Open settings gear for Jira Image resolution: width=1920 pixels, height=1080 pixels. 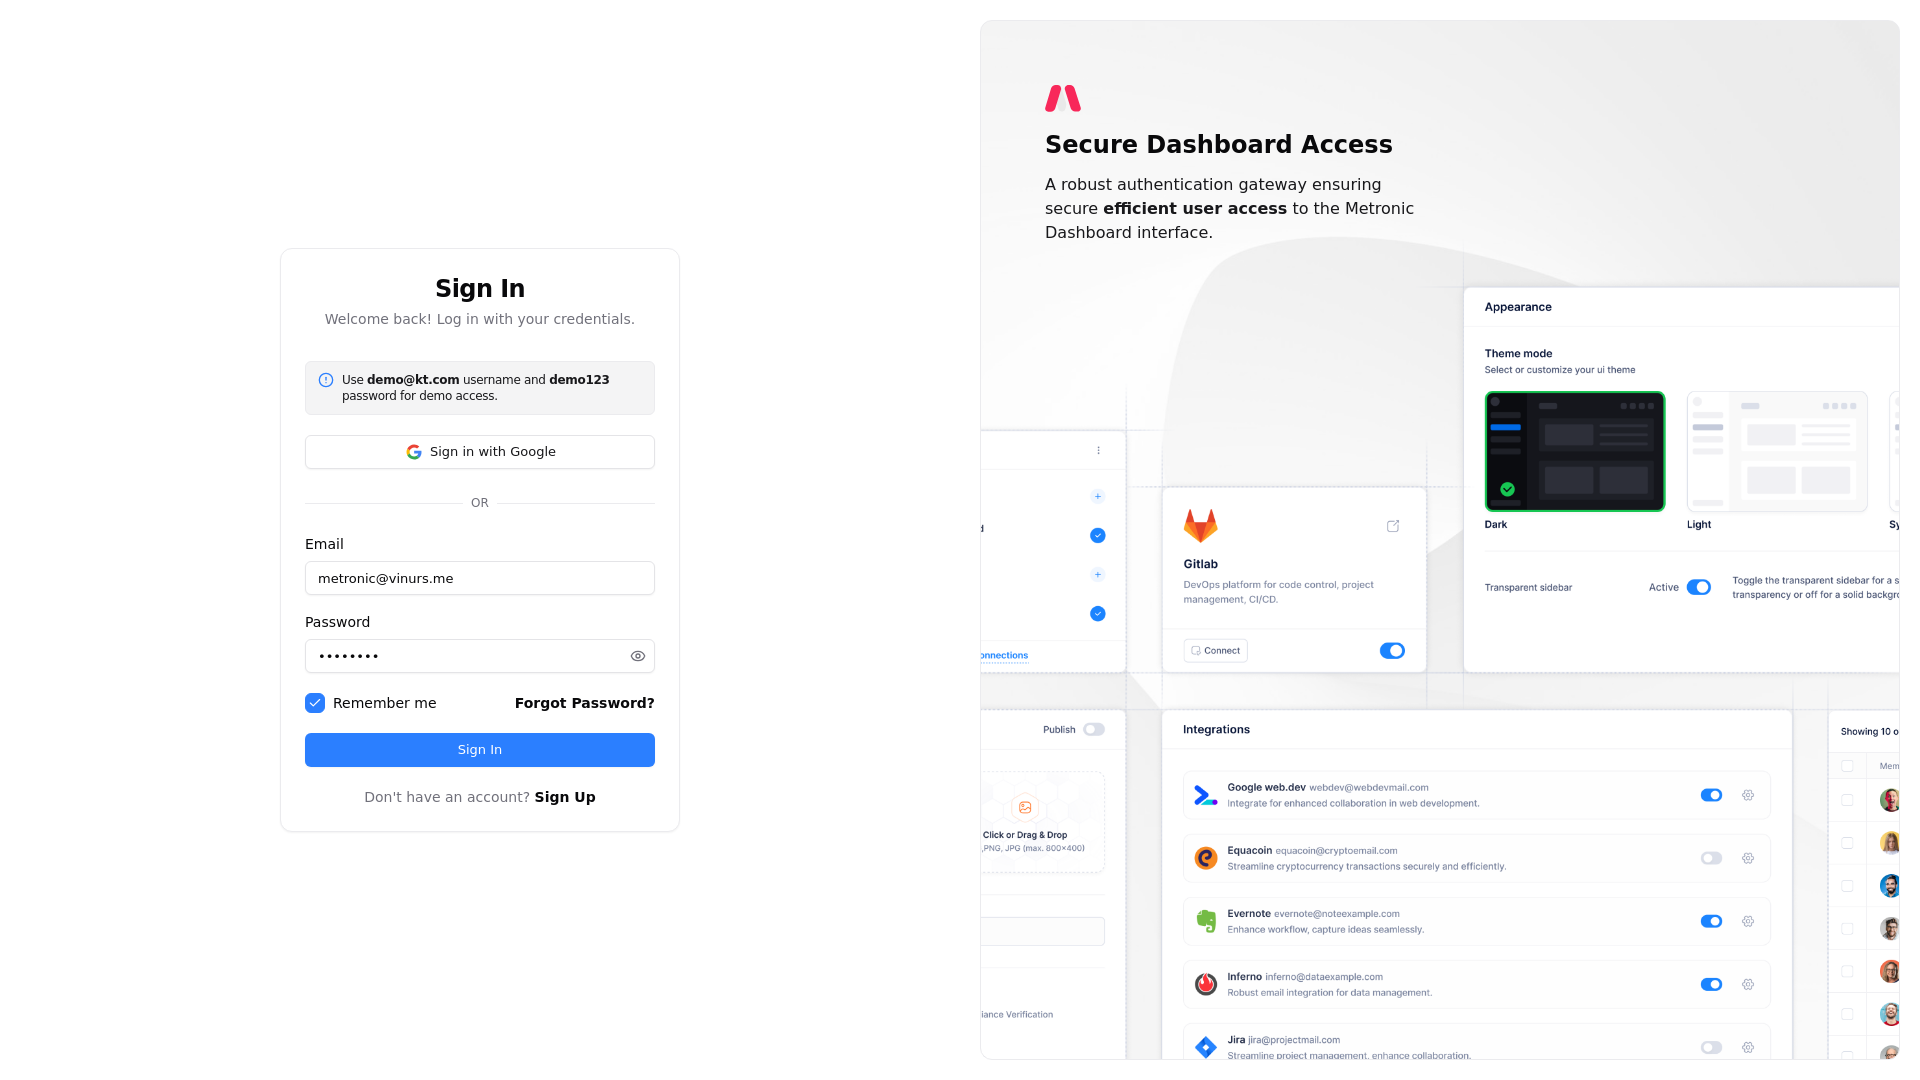[1748, 1047]
